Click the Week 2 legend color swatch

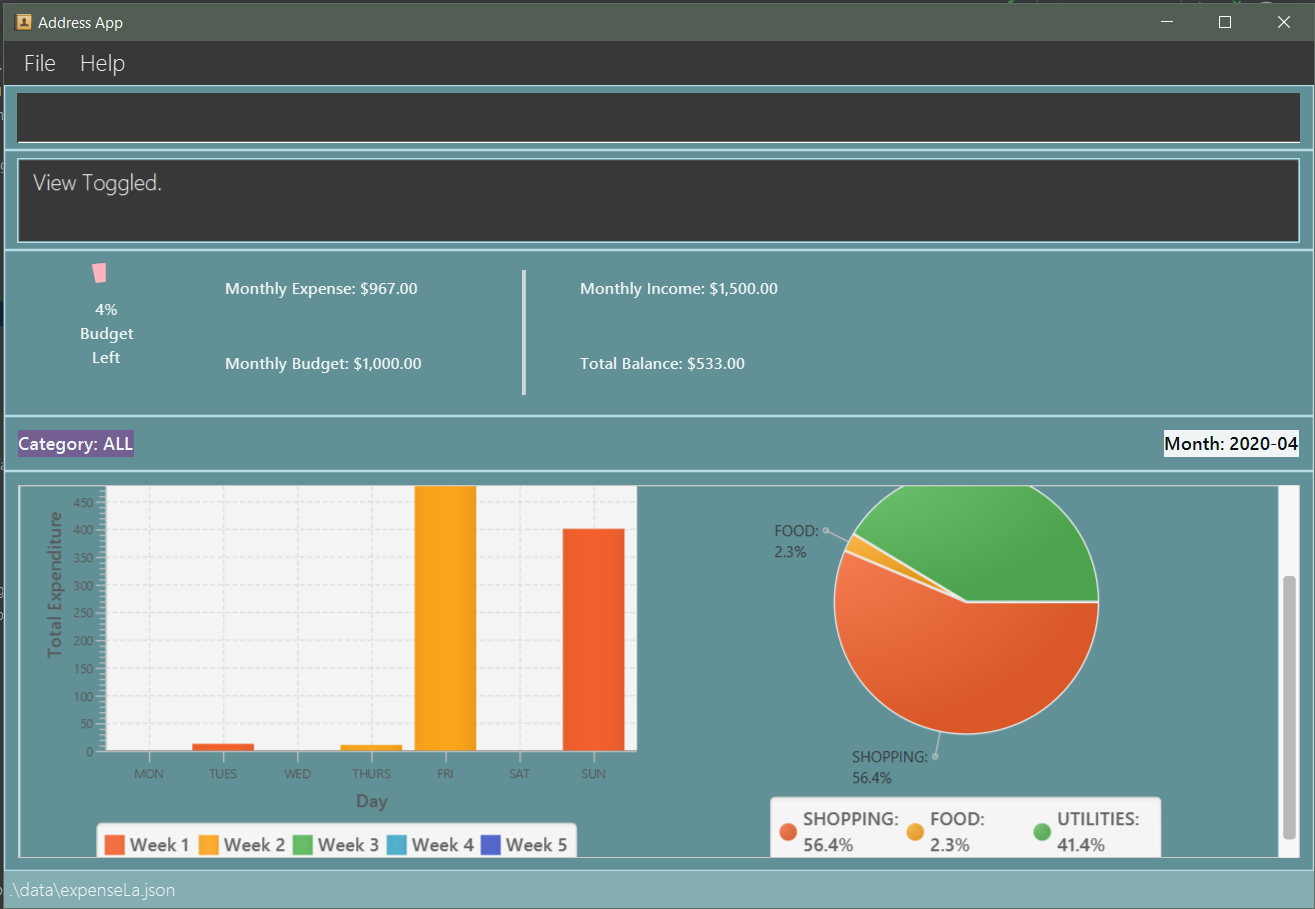[209, 845]
